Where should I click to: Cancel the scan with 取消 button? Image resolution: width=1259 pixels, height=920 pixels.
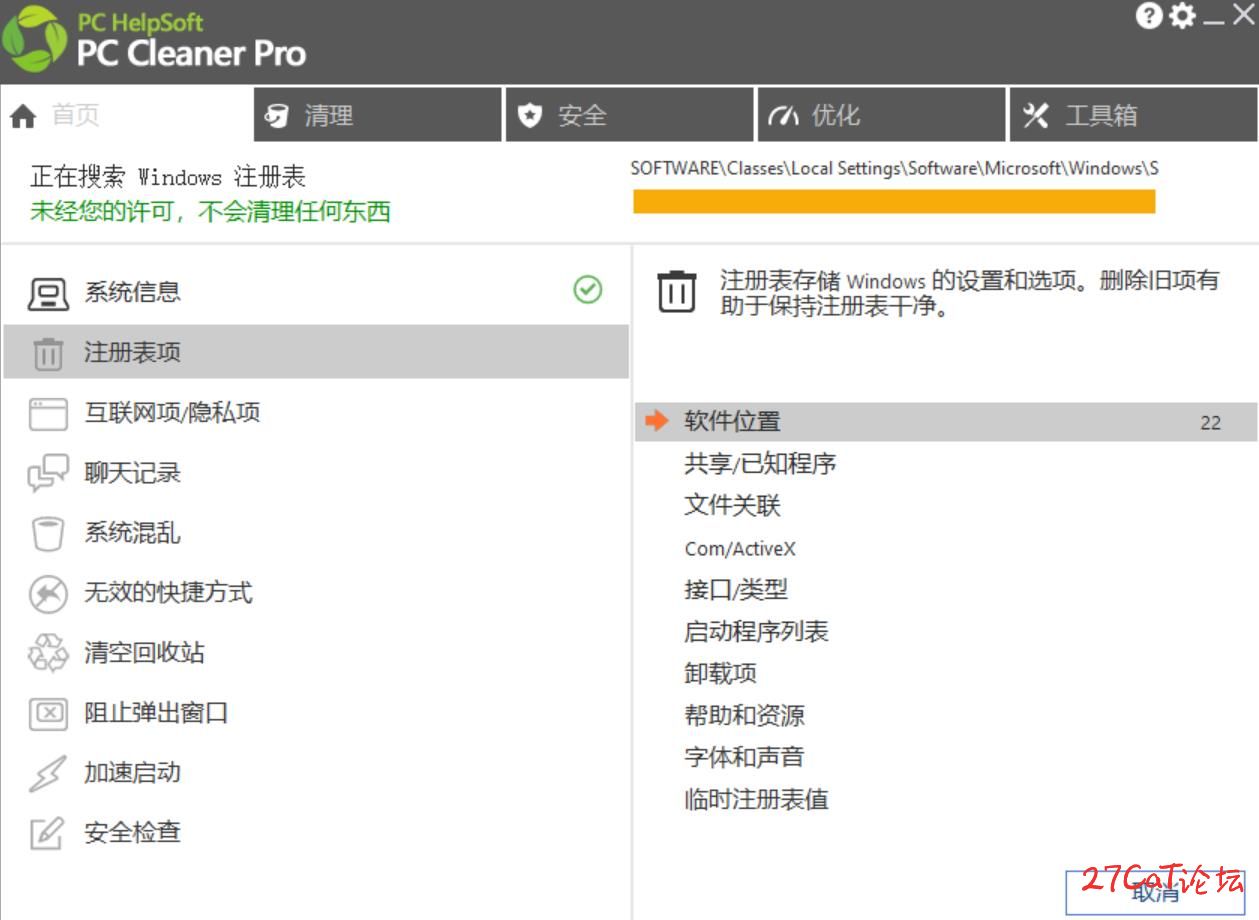click(x=1157, y=892)
